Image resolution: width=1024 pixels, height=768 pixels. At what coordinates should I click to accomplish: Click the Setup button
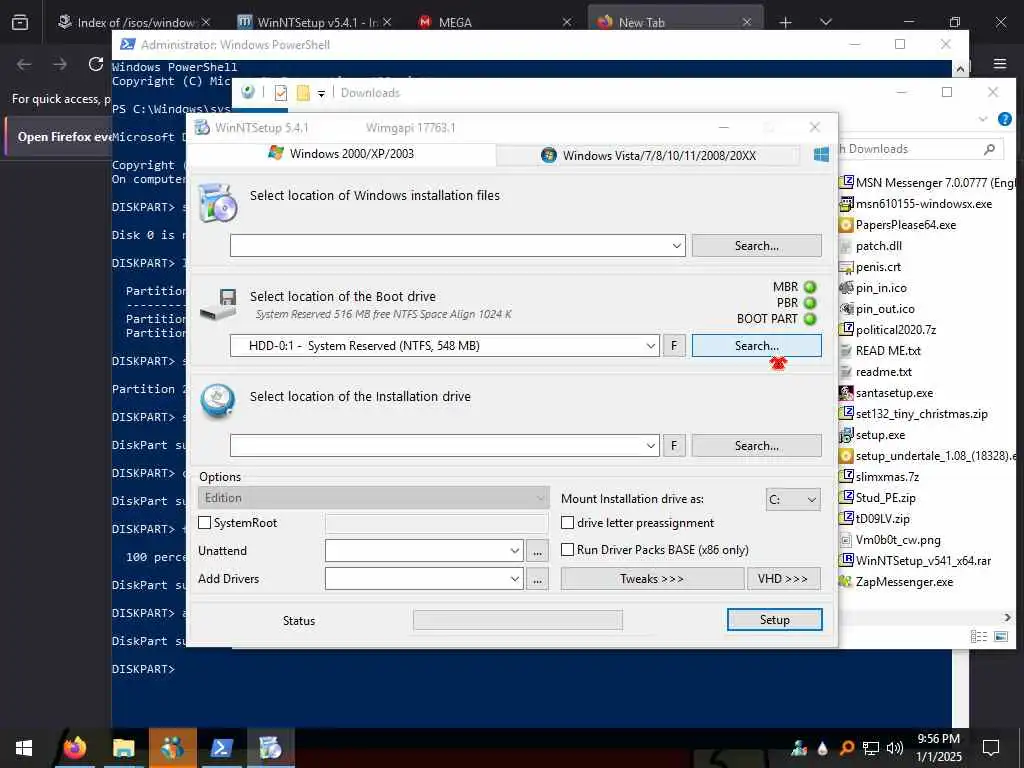pyautogui.click(x=775, y=620)
